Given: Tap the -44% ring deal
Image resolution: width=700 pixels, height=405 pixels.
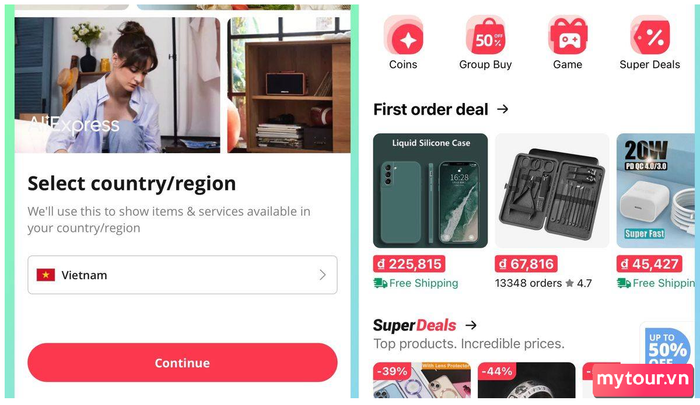Looking at the screenshot, I should click(527, 380).
